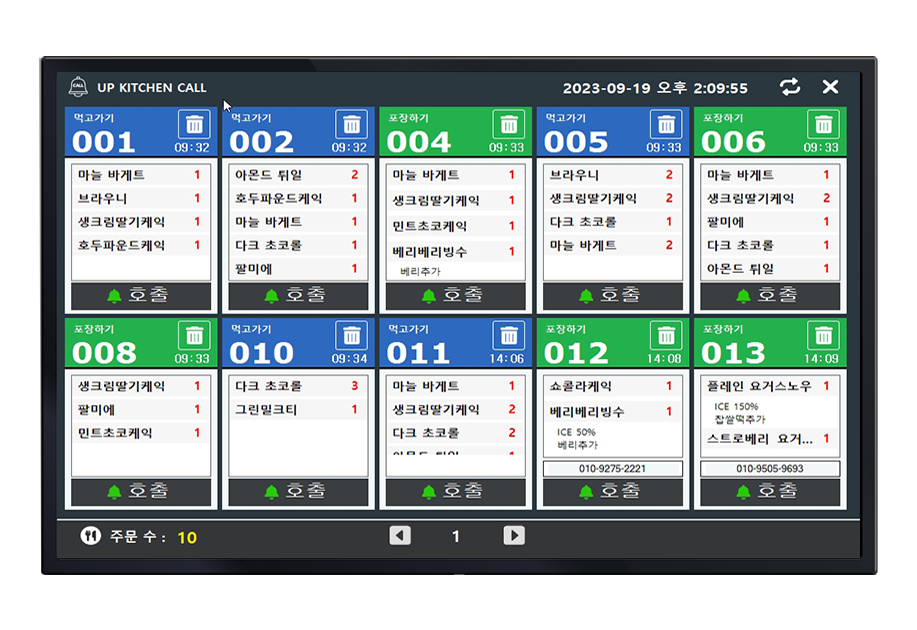Go to the next page arrow
This screenshot has width=917, height=630.
pyautogui.click(x=513, y=536)
